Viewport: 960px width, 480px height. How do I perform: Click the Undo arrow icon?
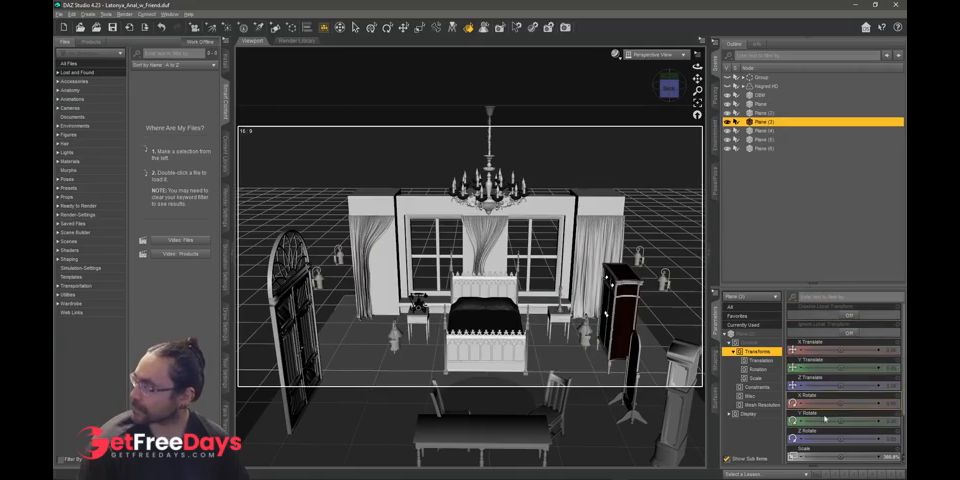coord(161,28)
